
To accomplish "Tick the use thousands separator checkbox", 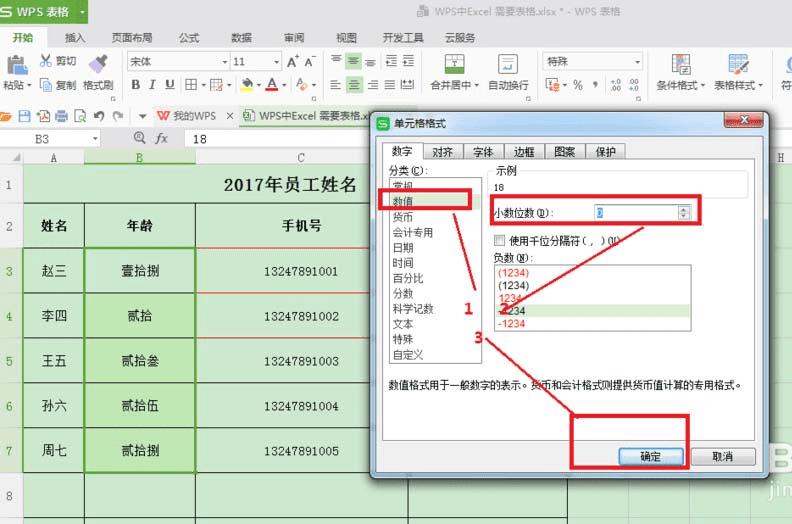I will coord(500,240).
